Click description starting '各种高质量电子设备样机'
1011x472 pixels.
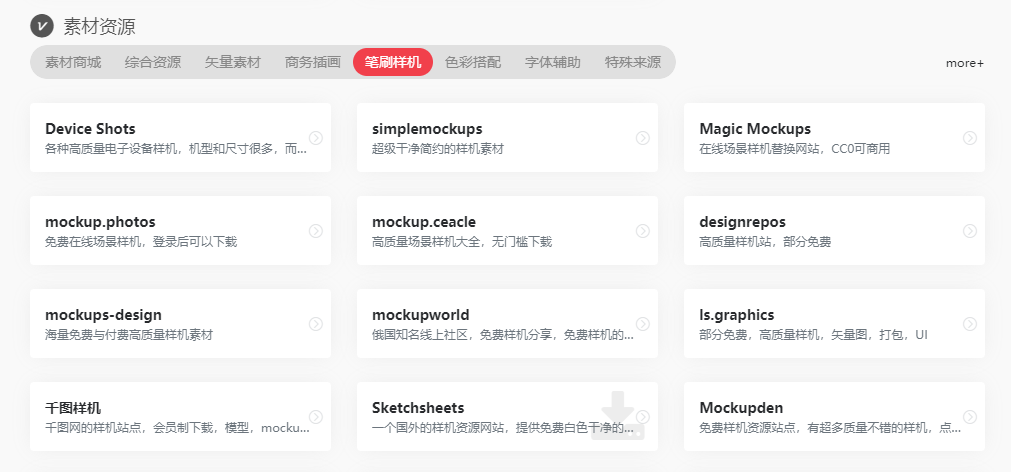(x=176, y=149)
